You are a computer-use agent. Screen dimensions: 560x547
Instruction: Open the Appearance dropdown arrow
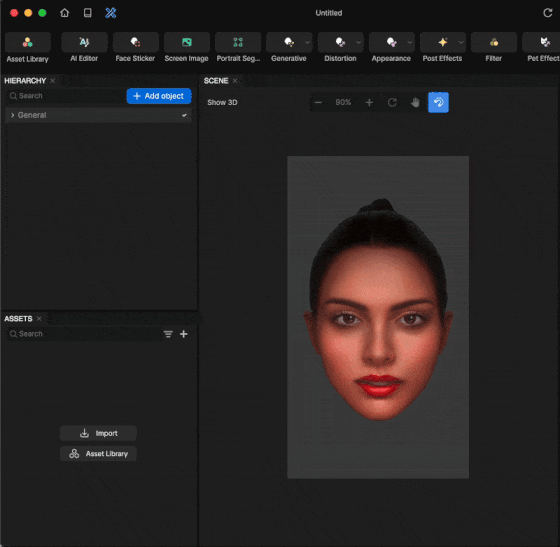click(x=410, y=42)
